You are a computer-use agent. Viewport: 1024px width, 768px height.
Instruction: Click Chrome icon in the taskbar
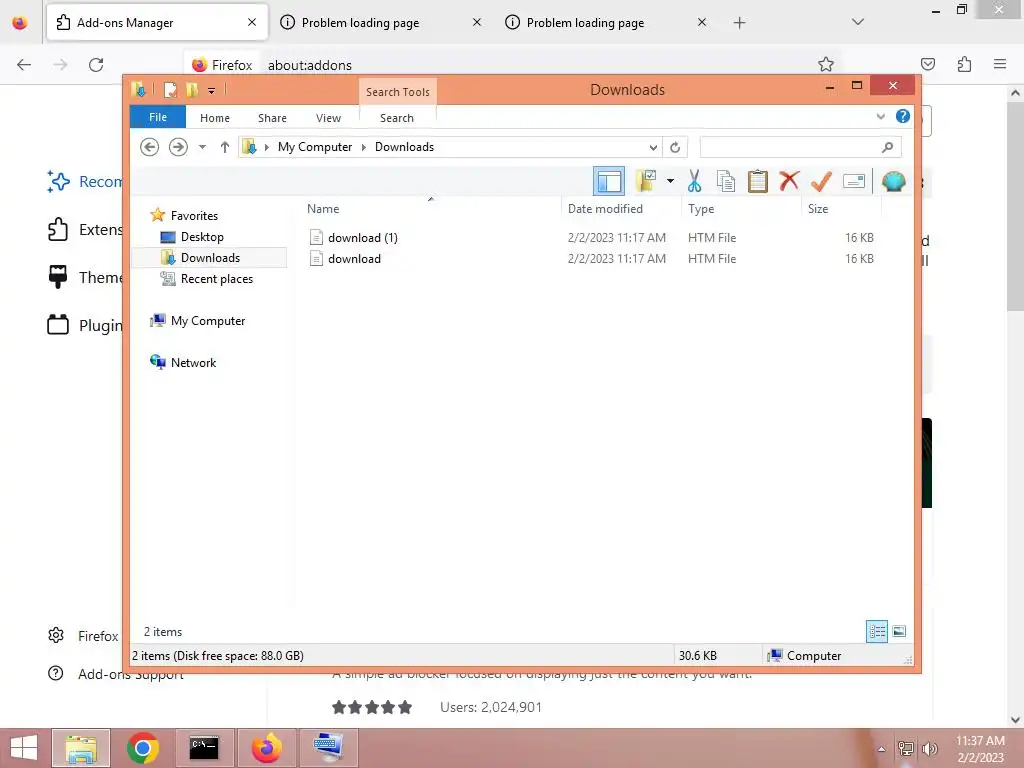[x=143, y=748]
